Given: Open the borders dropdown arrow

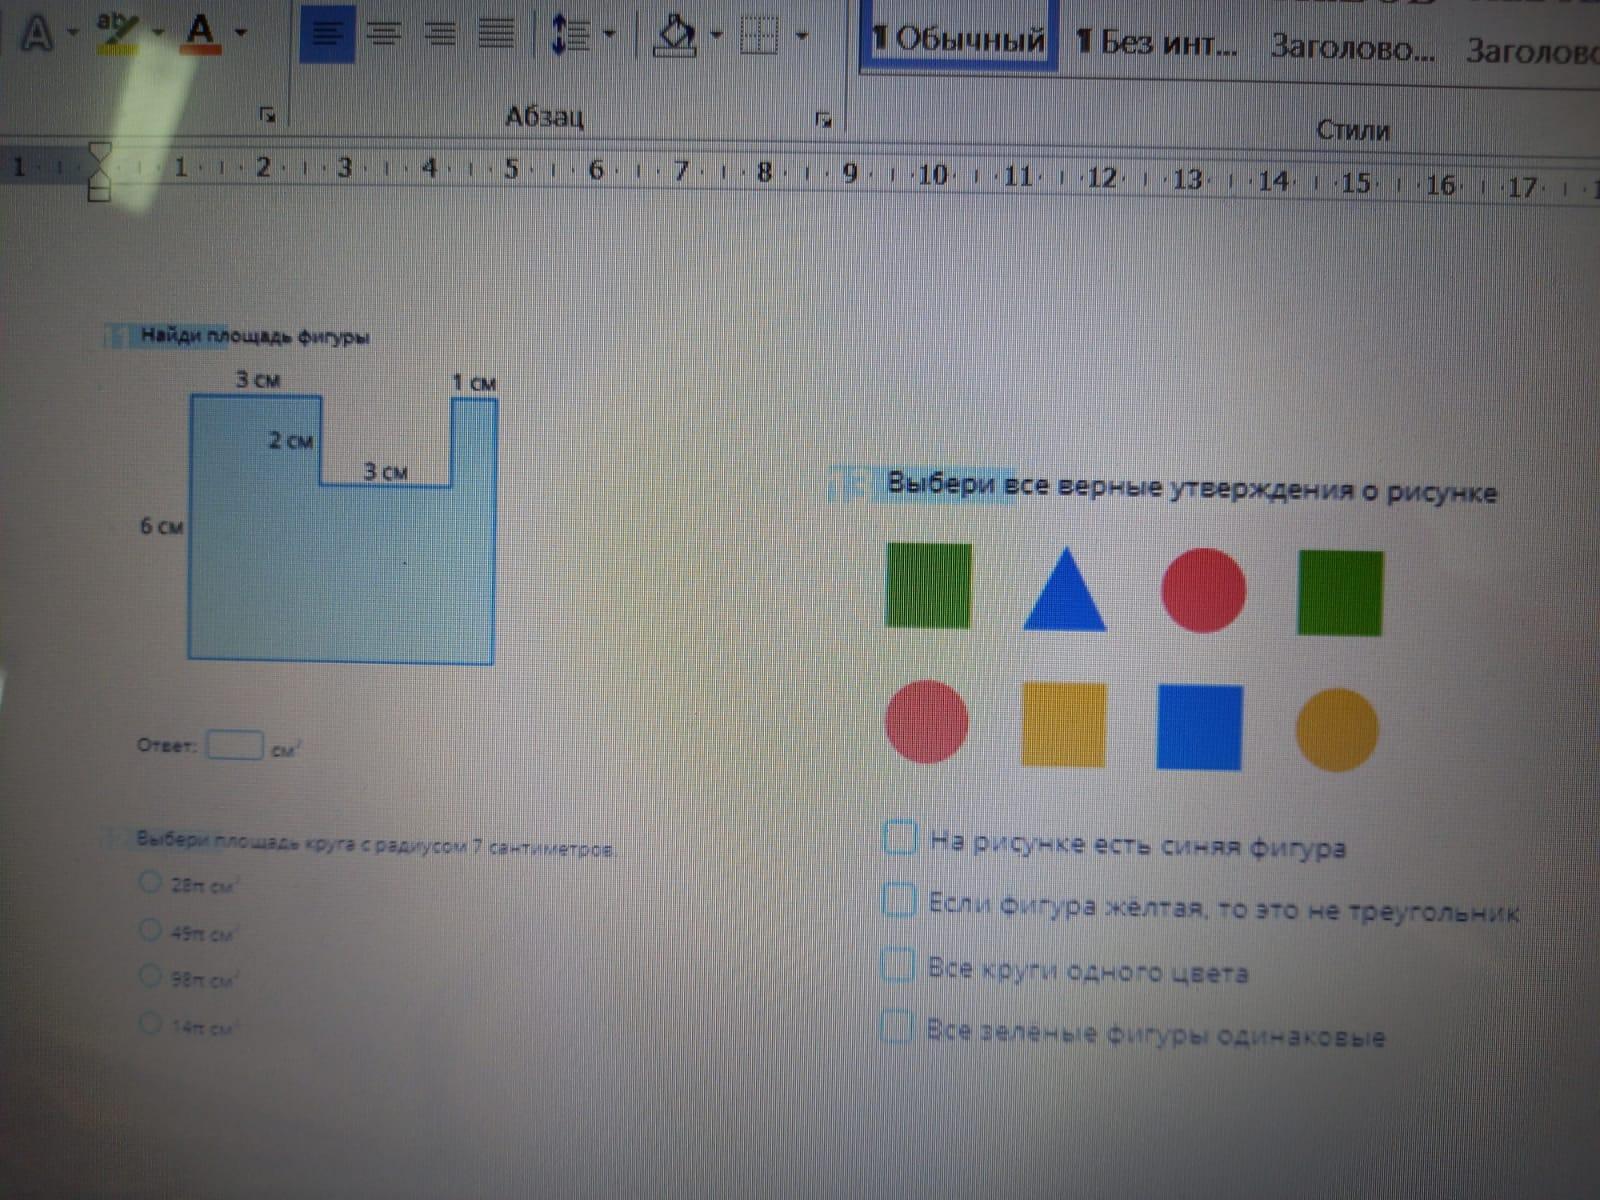Looking at the screenshot, I should click(x=801, y=37).
